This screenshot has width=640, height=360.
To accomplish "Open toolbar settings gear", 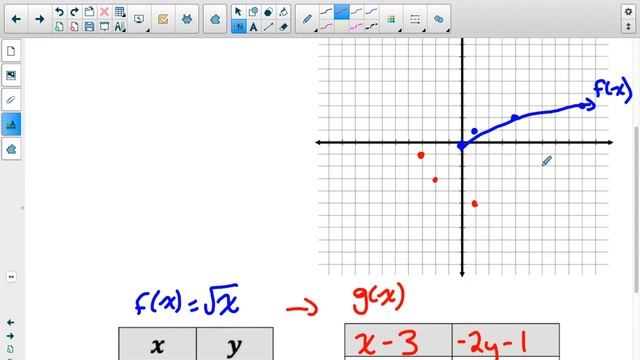I will tap(628, 12).
